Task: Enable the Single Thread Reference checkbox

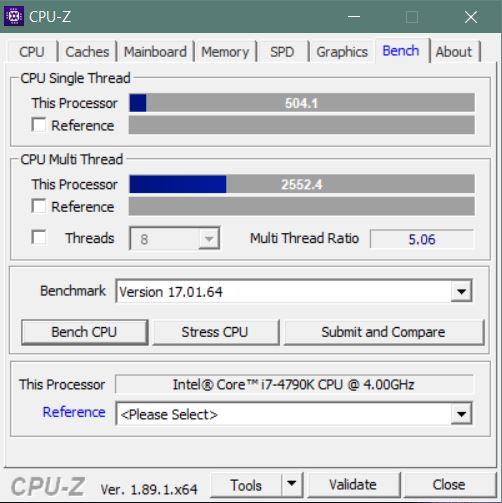Action: [x=39, y=125]
